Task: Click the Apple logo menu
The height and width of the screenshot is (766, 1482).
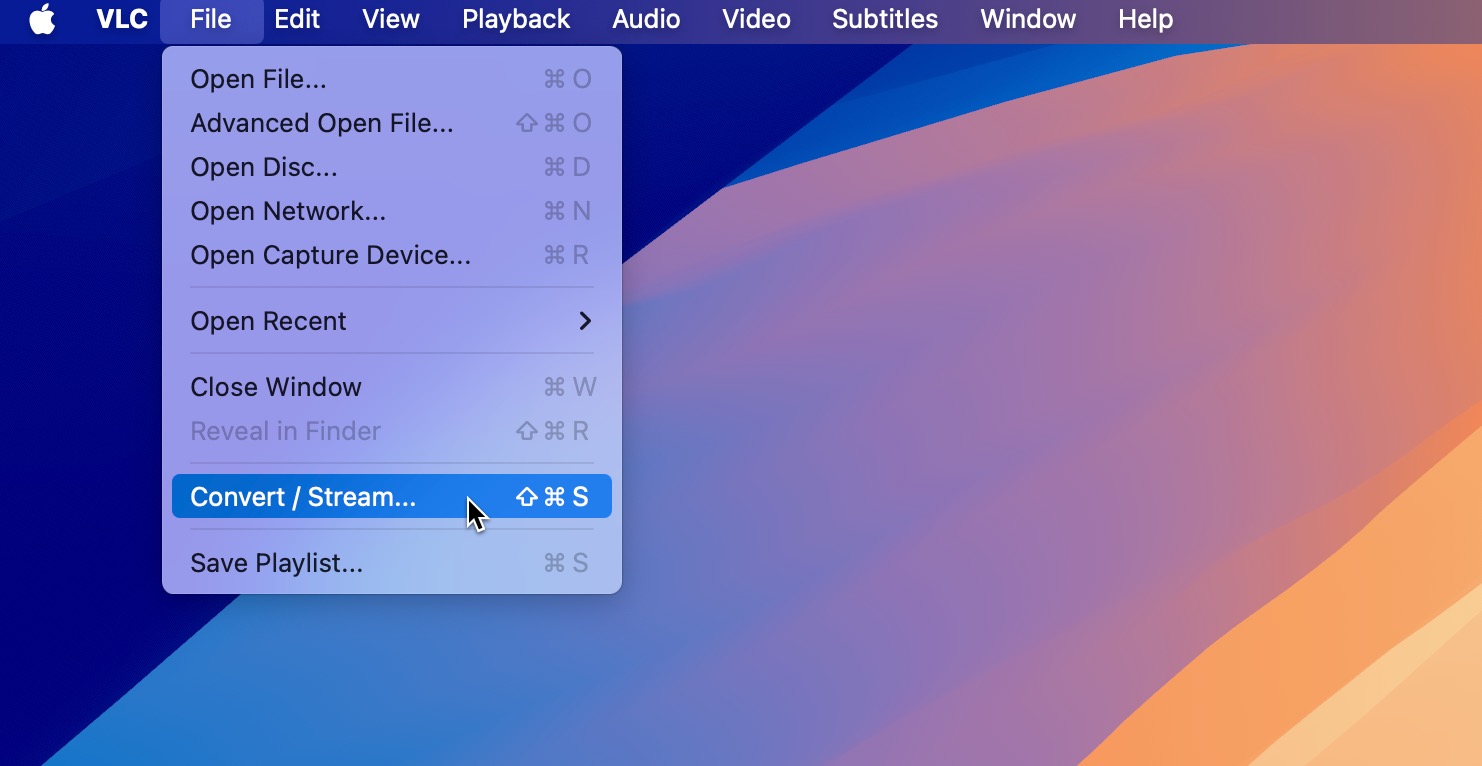Action: (42, 20)
